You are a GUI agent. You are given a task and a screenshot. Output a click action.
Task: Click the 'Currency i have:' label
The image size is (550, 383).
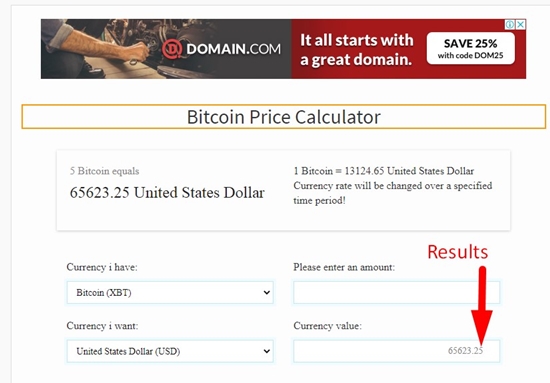pos(102,267)
